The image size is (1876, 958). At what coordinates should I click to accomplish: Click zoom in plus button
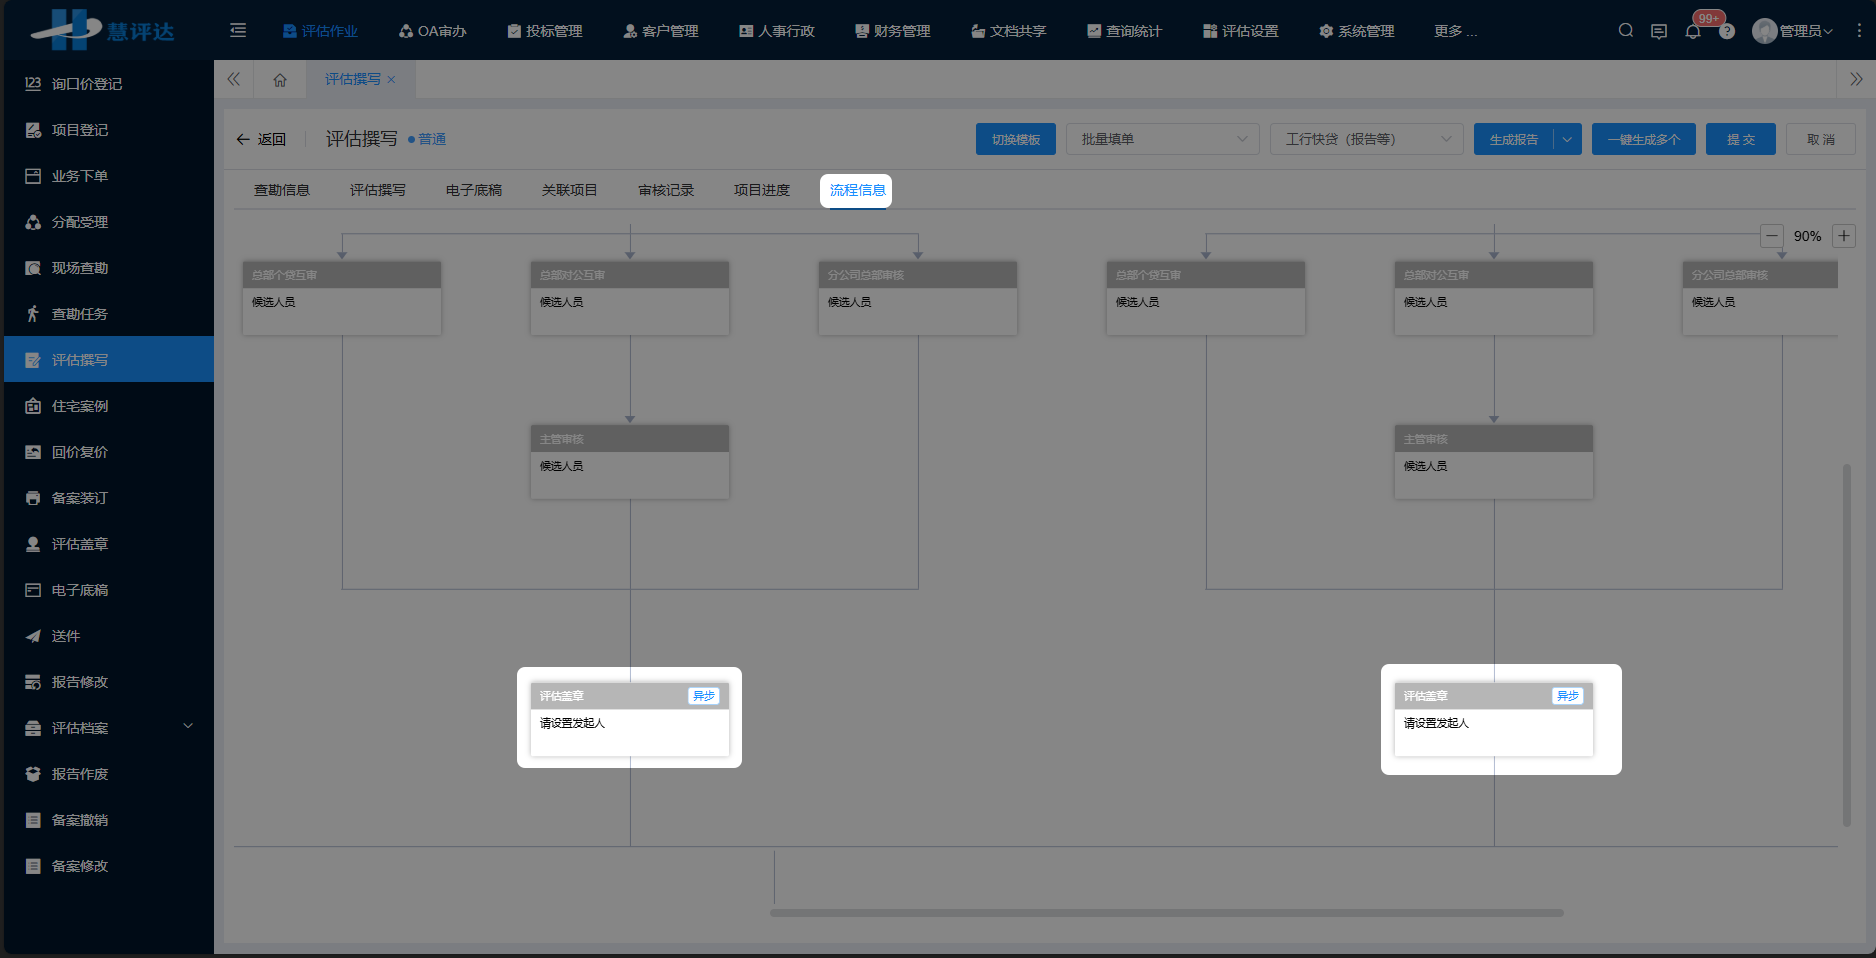coord(1844,236)
